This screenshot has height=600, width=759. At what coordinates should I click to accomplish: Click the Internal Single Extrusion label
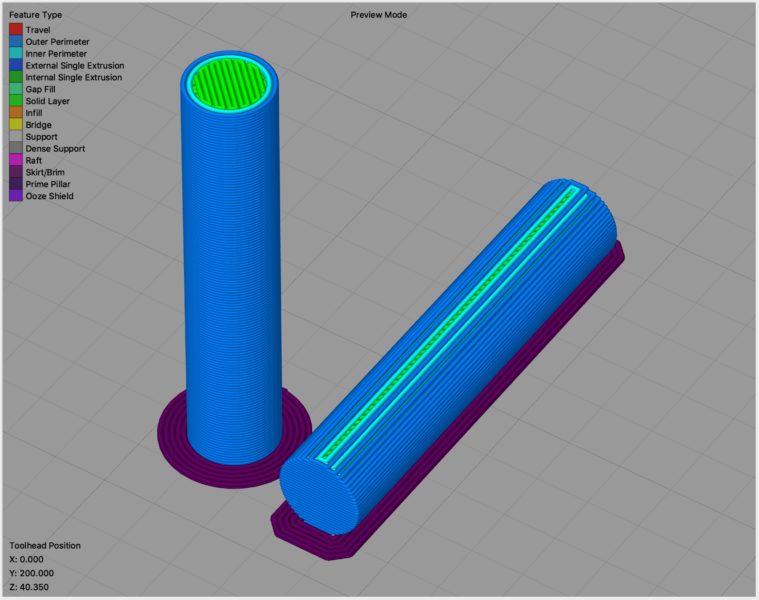coord(74,77)
